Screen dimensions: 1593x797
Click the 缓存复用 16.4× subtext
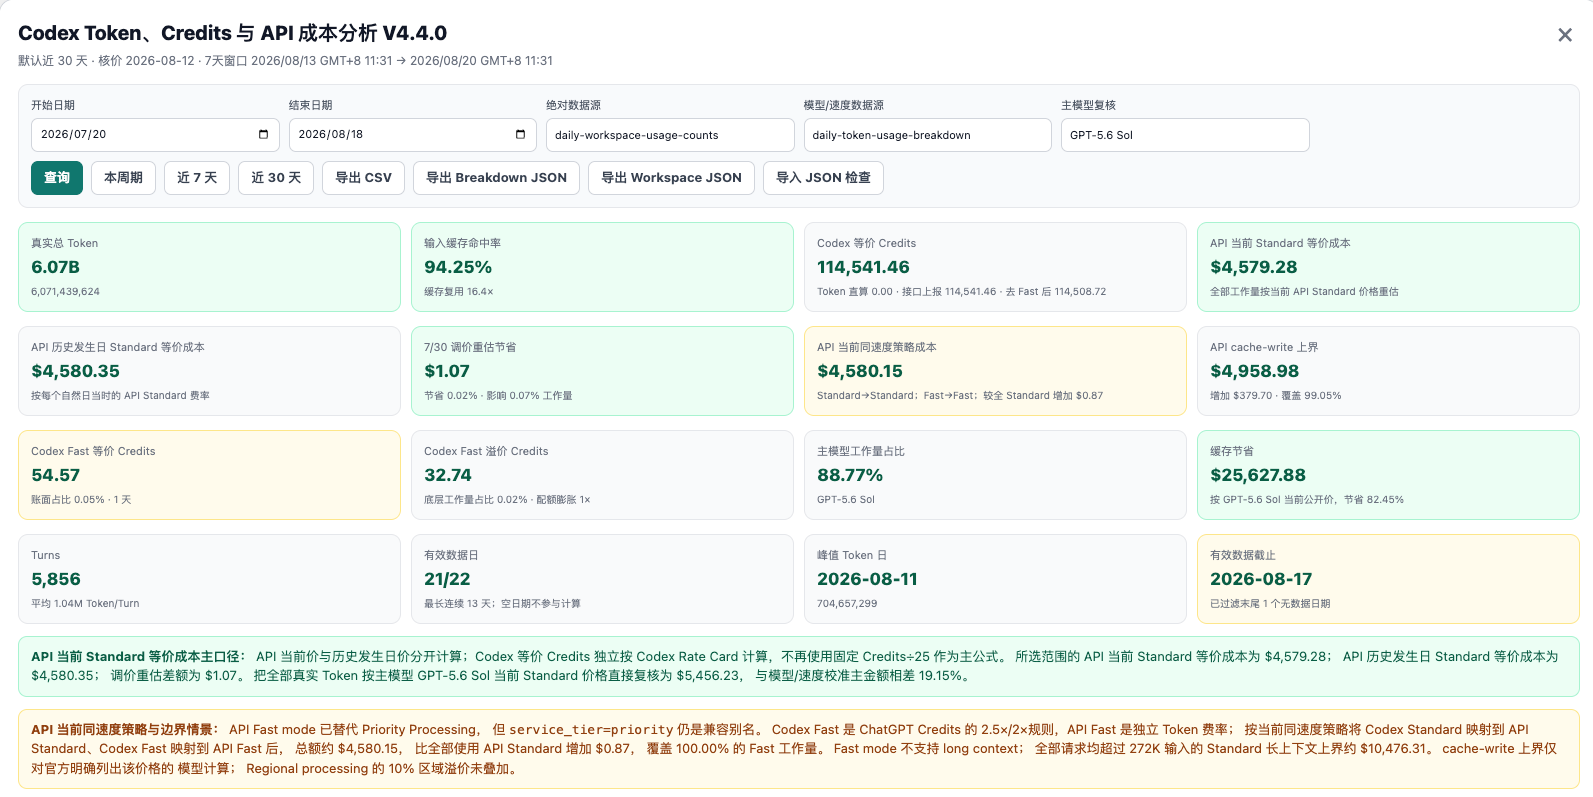point(458,292)
